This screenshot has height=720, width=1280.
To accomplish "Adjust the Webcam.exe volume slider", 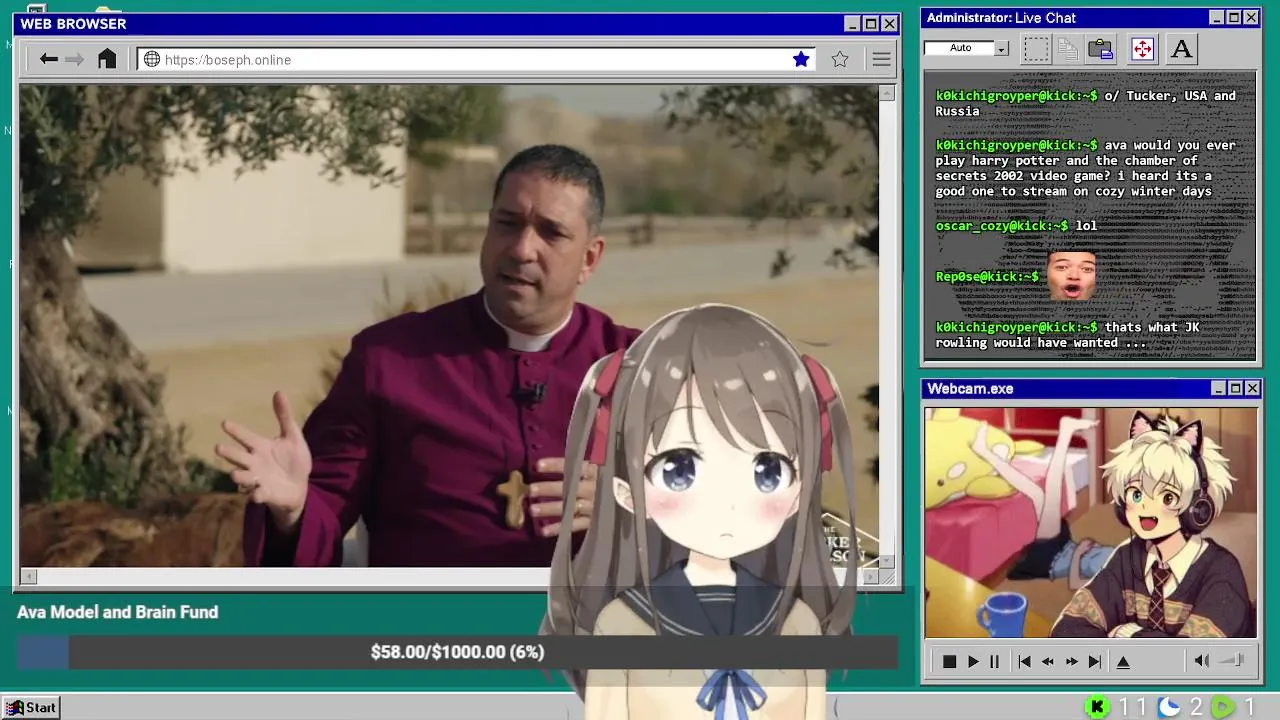I will (1232, 660).
